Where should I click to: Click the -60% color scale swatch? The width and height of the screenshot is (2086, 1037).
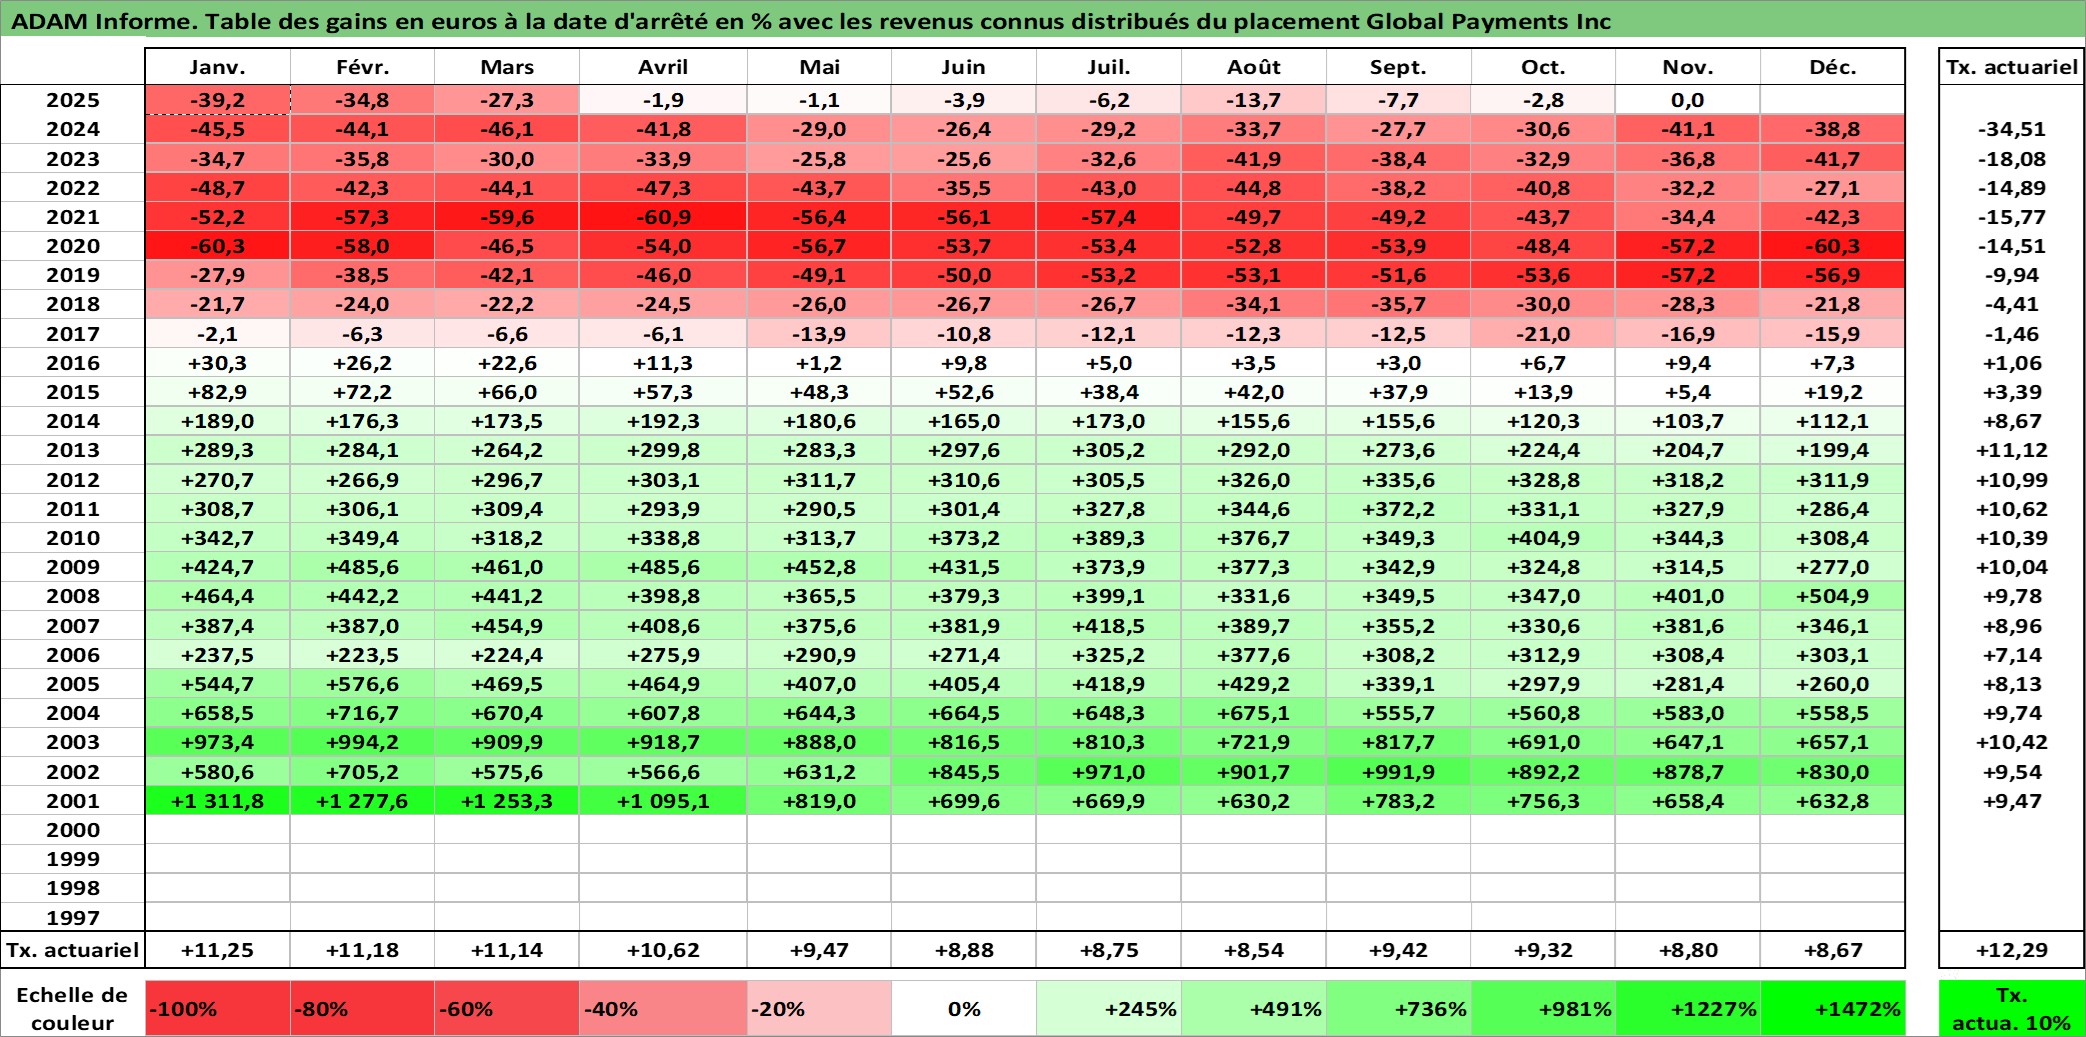pyautogui.click(x=507, y=1008)
